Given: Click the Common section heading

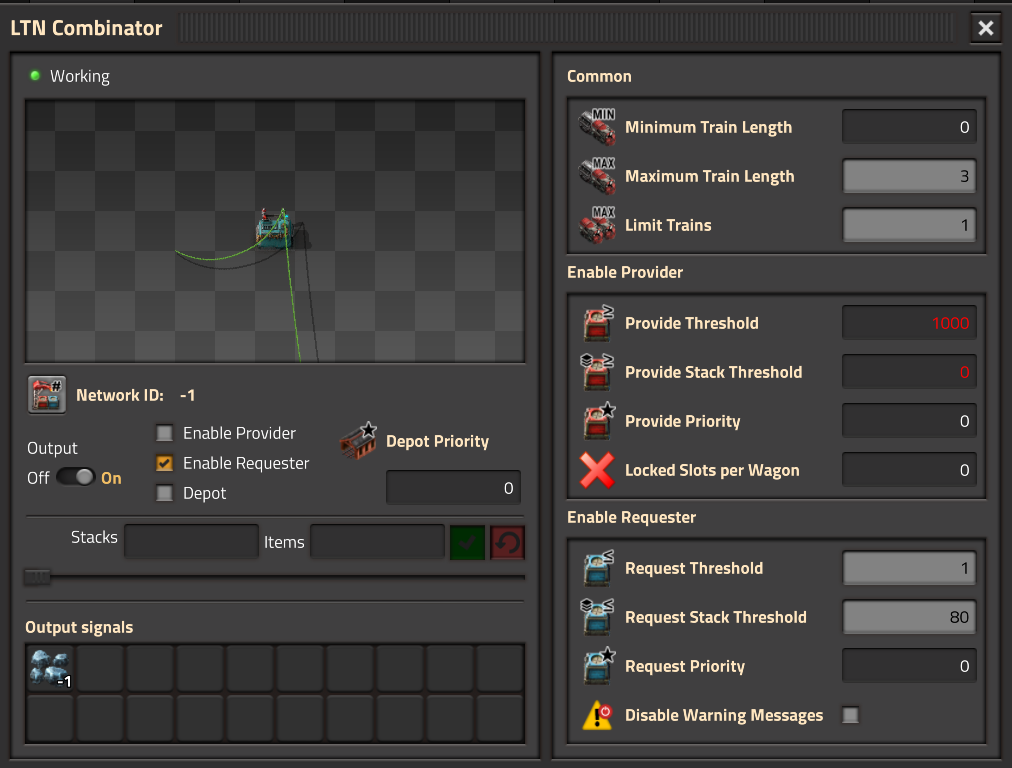Looking at the screenshot, I should (x=599, y=76).
